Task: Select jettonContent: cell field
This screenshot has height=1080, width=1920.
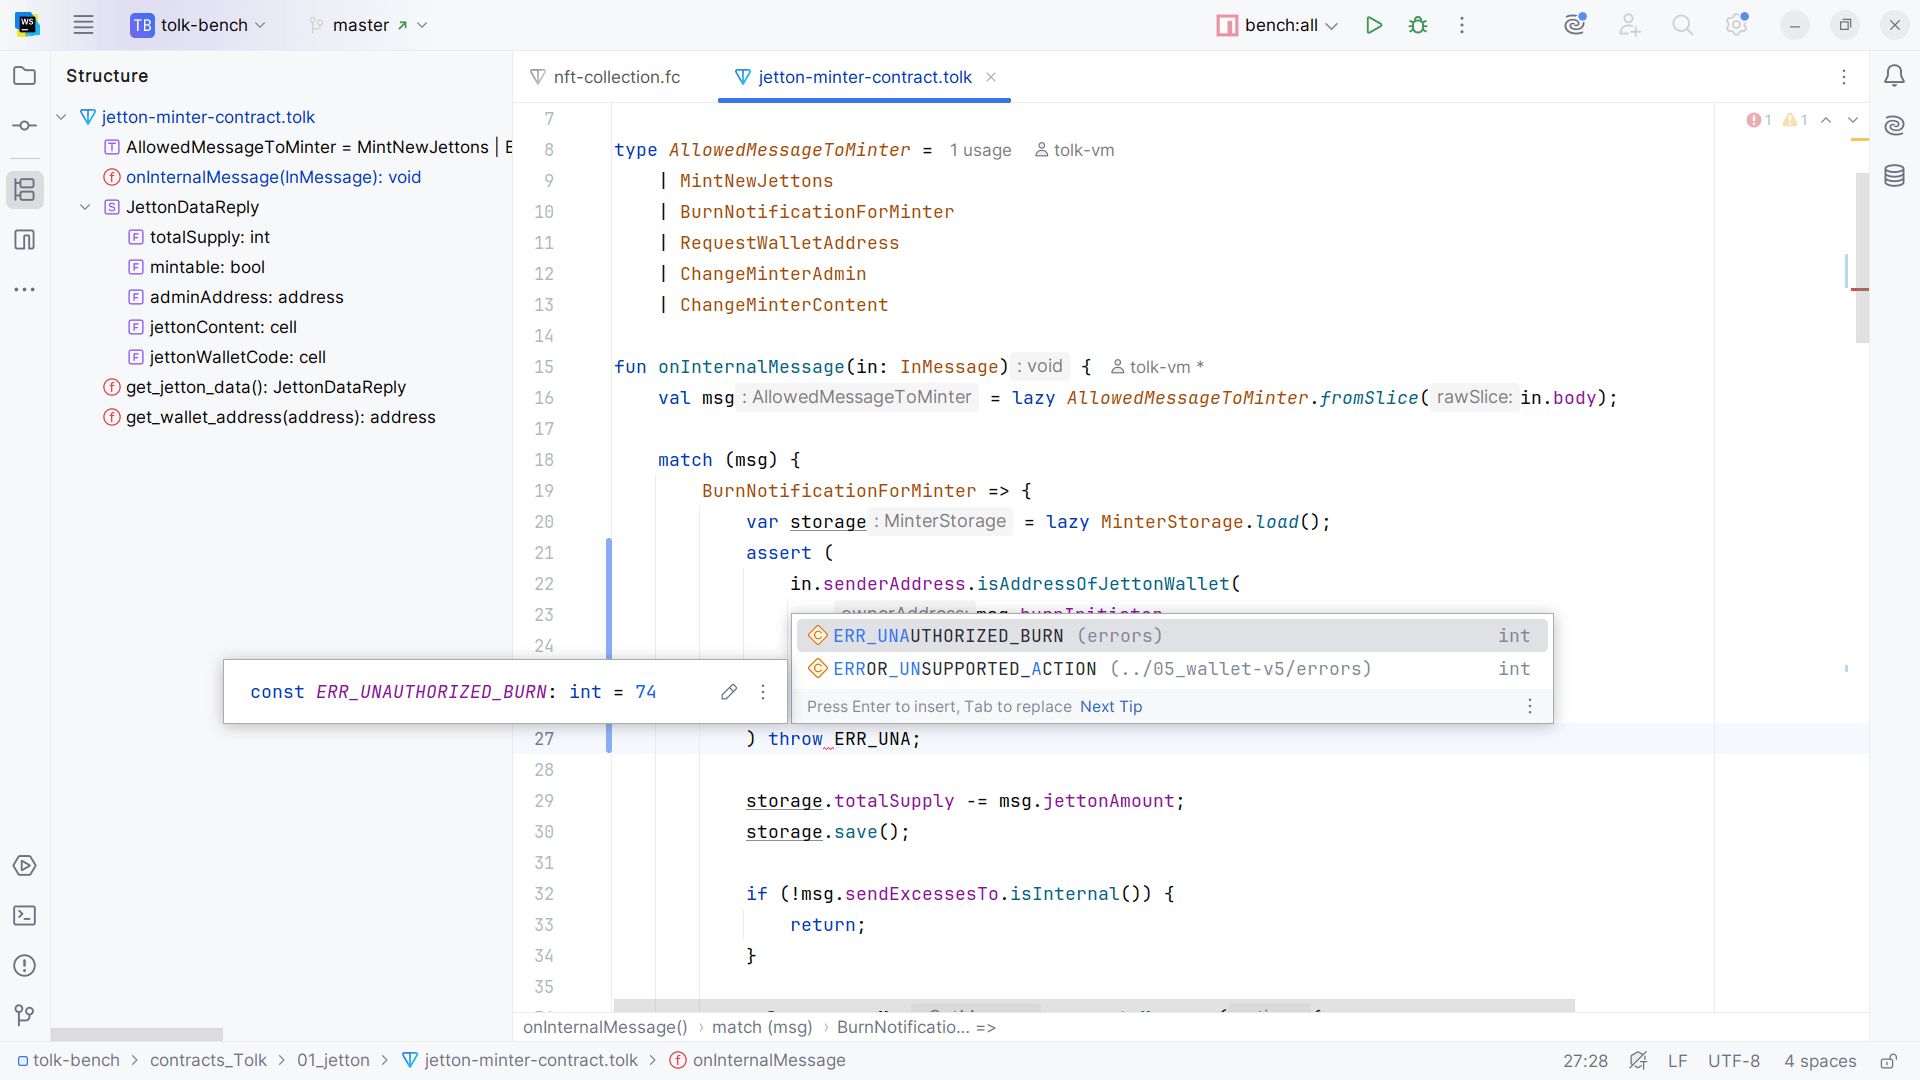Action: pyautogui.click(x=223, y=327)
